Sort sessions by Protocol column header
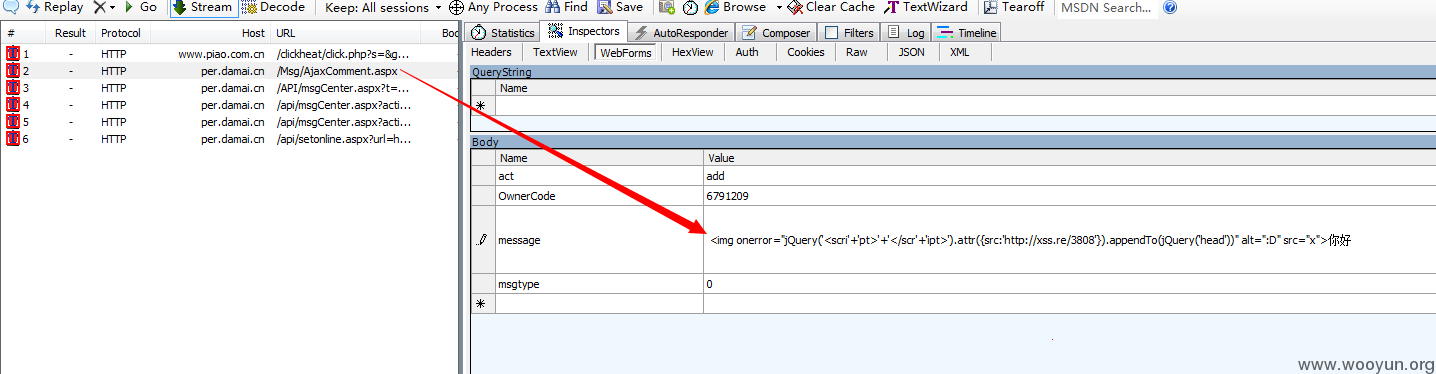Image resolution: width=1436 pixels, height=374 pixels. point(122,33)
